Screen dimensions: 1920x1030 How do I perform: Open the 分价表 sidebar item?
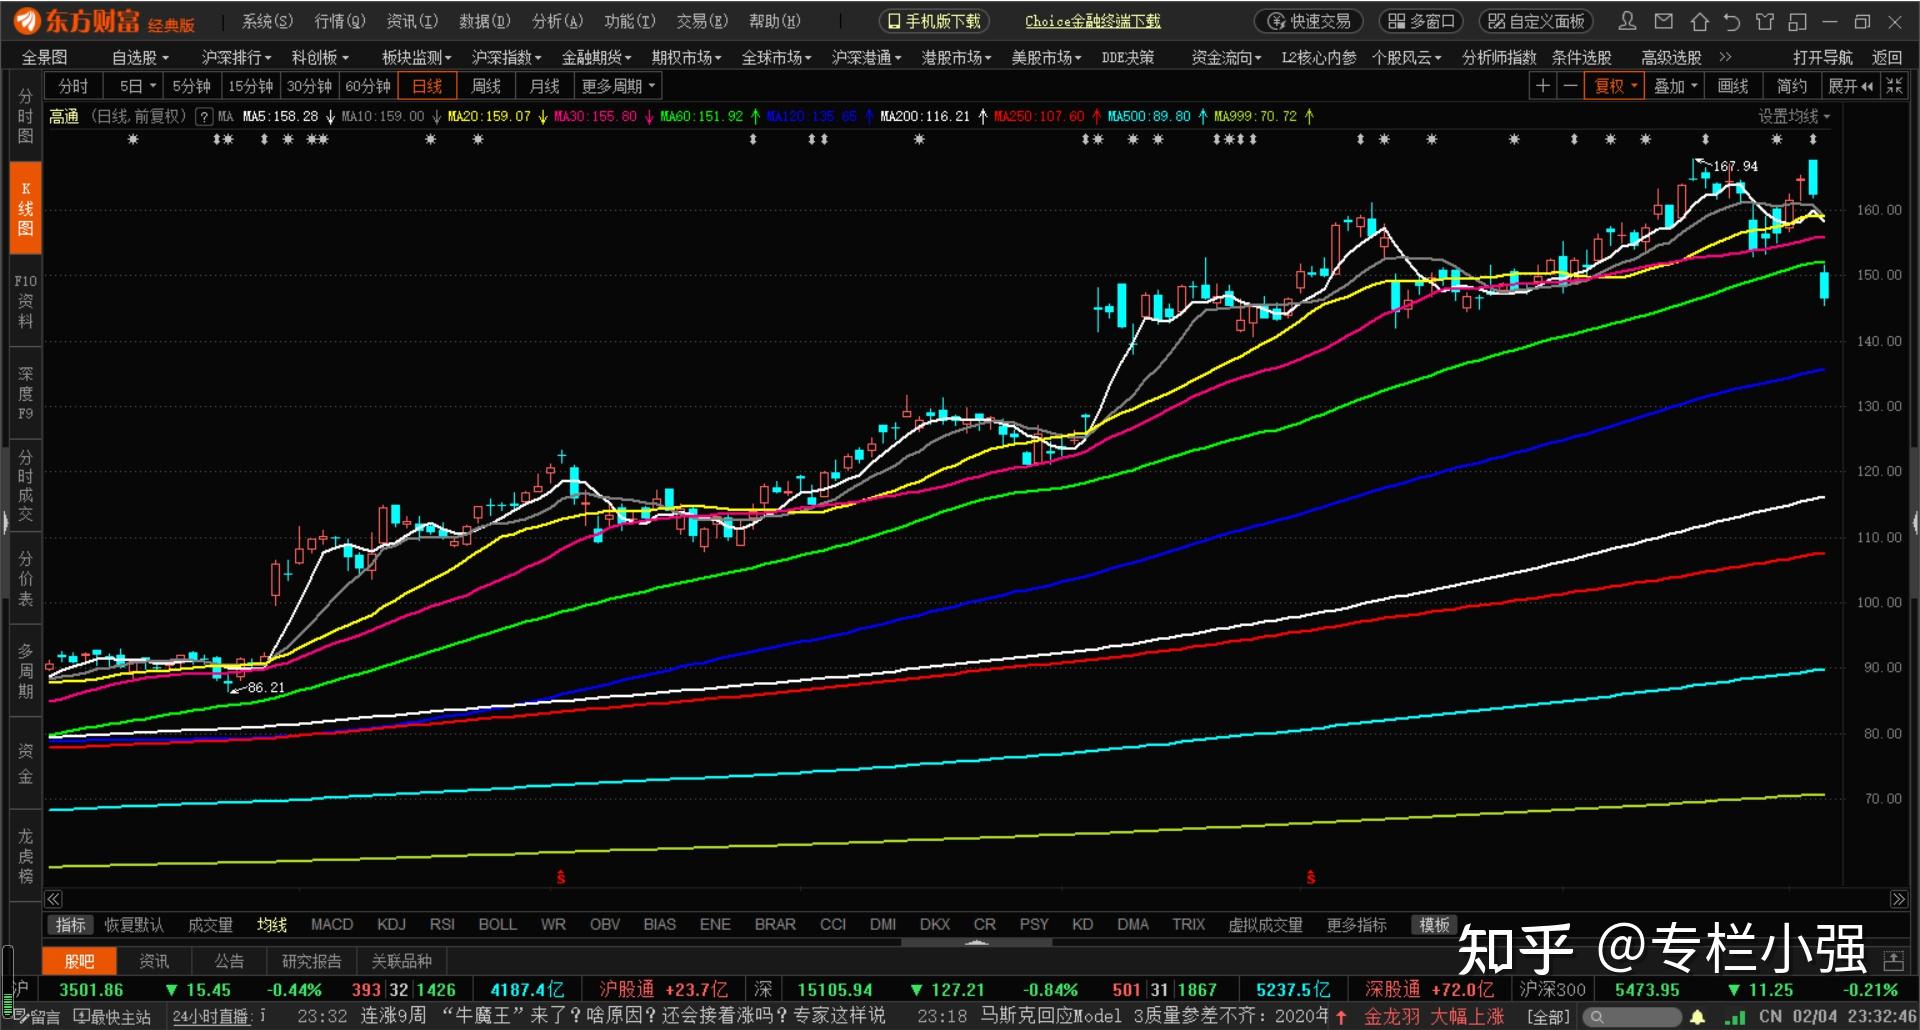click(x=25, y=578)
